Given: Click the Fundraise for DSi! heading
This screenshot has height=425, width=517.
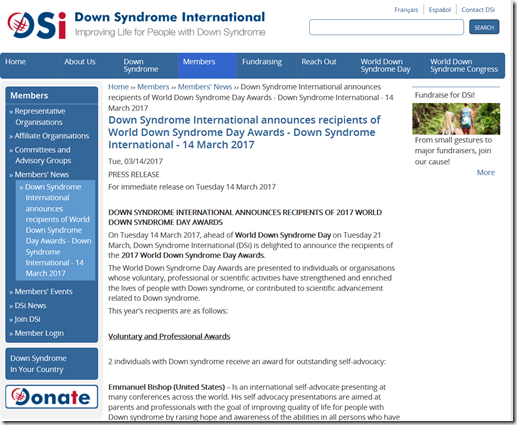Looking at the screenshot, I should point(445,95).
